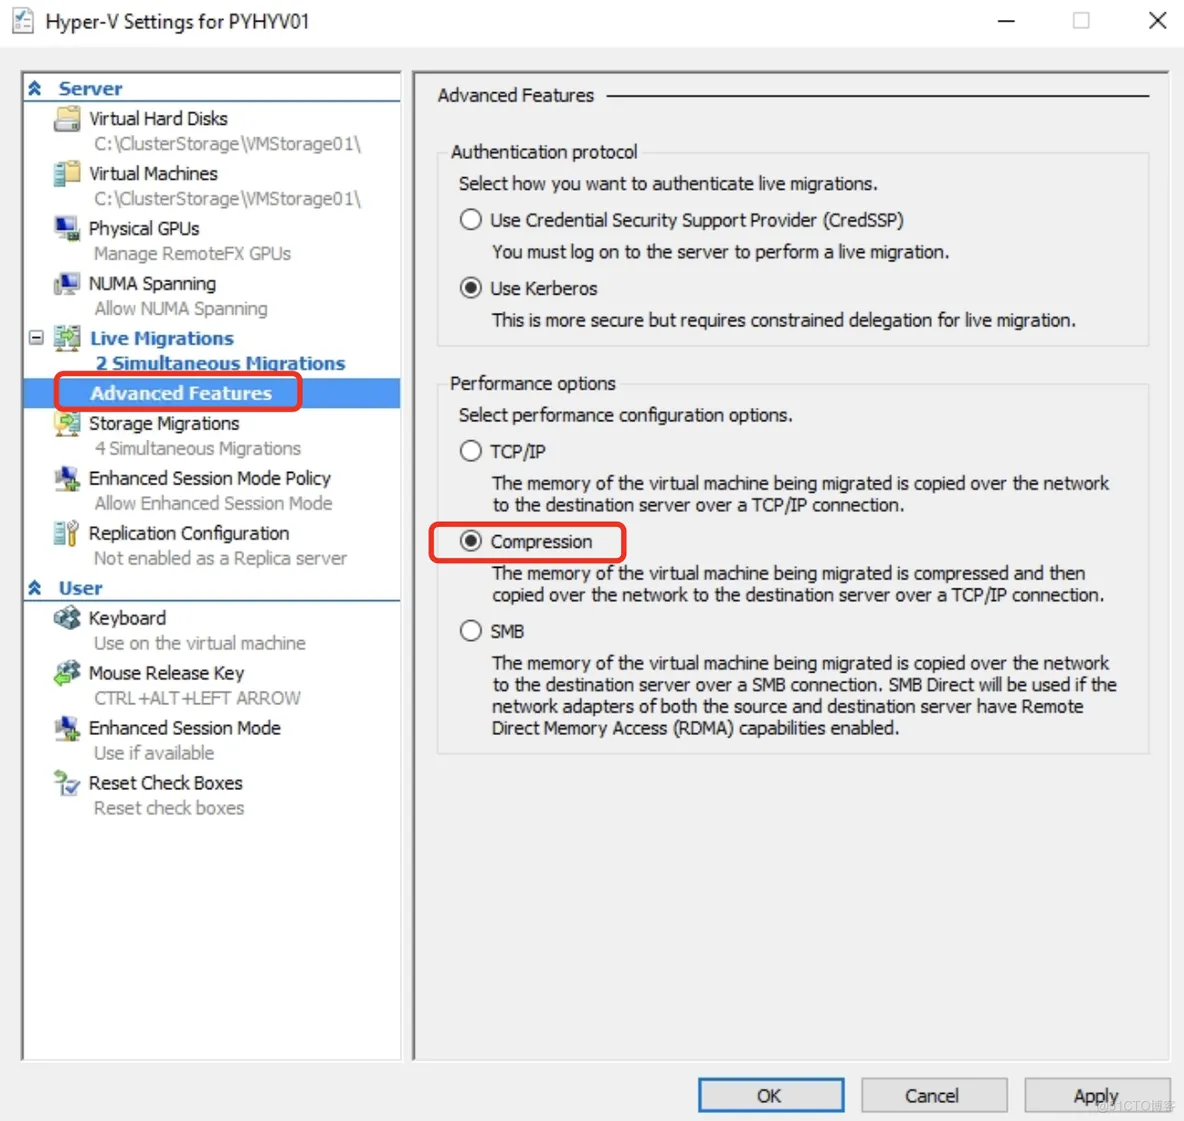Click the Mouse Release Key icon
Image resolution: width=1184 pixels, height=1121 pixels.
tap(66, 673)
